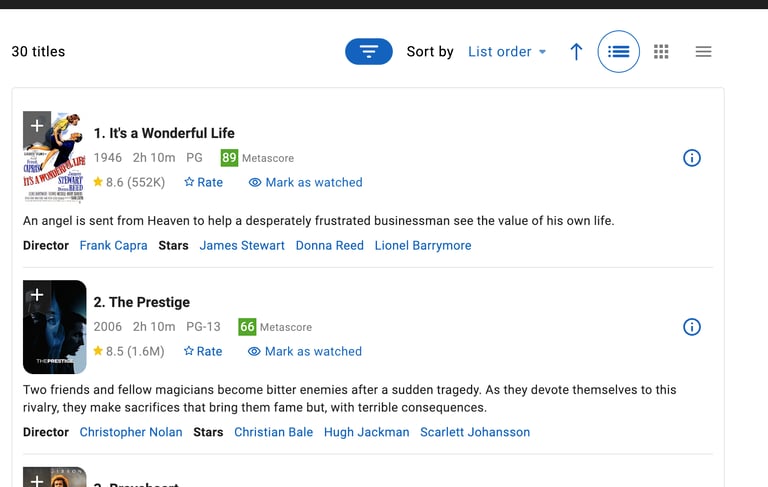This screenshot has width=768, height=487.
Task: Switch to compact list view
Action: [x=703, y=52]
